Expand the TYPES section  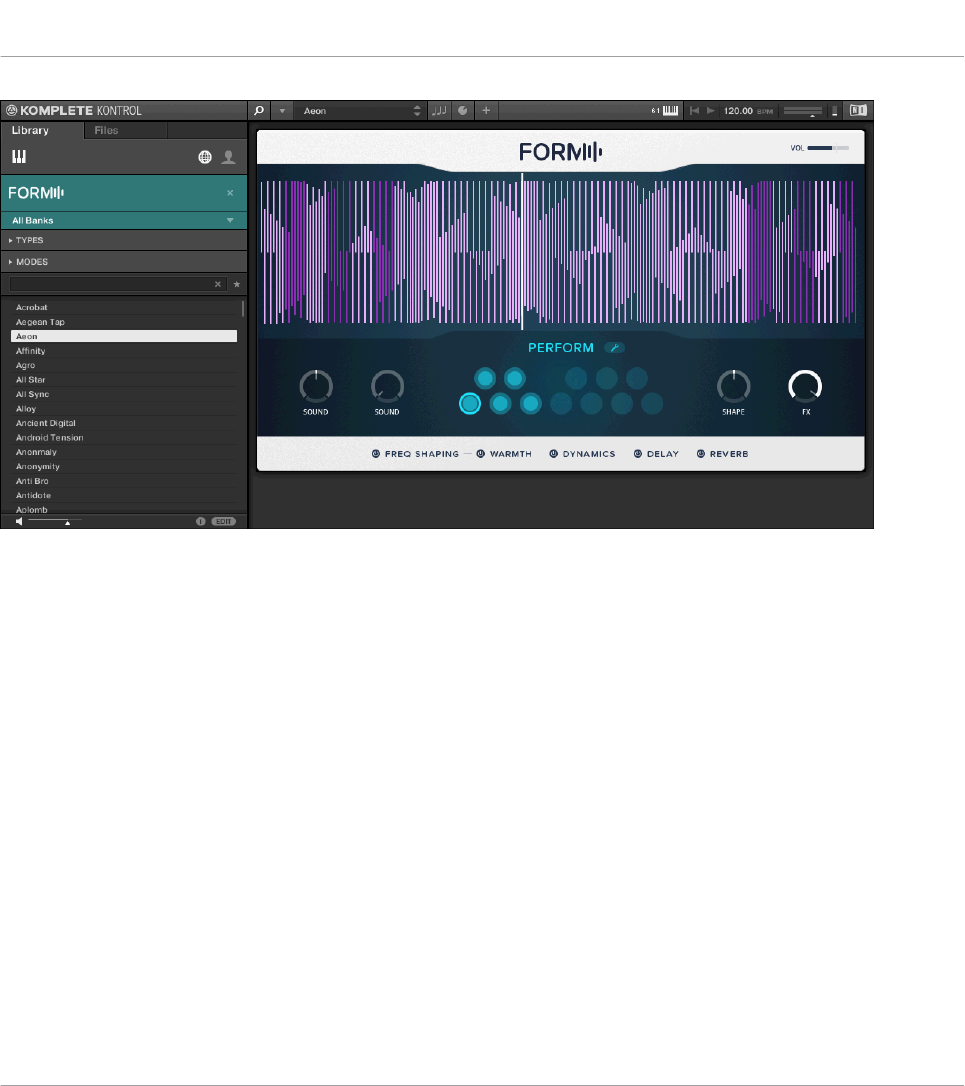pyautogui.click(x=123, y=240)
